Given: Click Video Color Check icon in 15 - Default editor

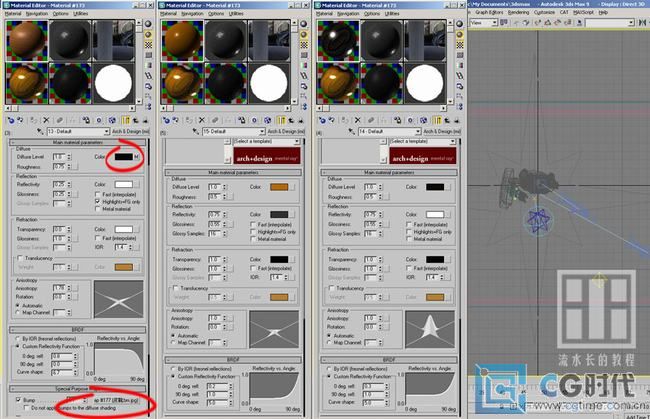Looking at the screenshot, I should pyautogui.click(x=304, y=65).
